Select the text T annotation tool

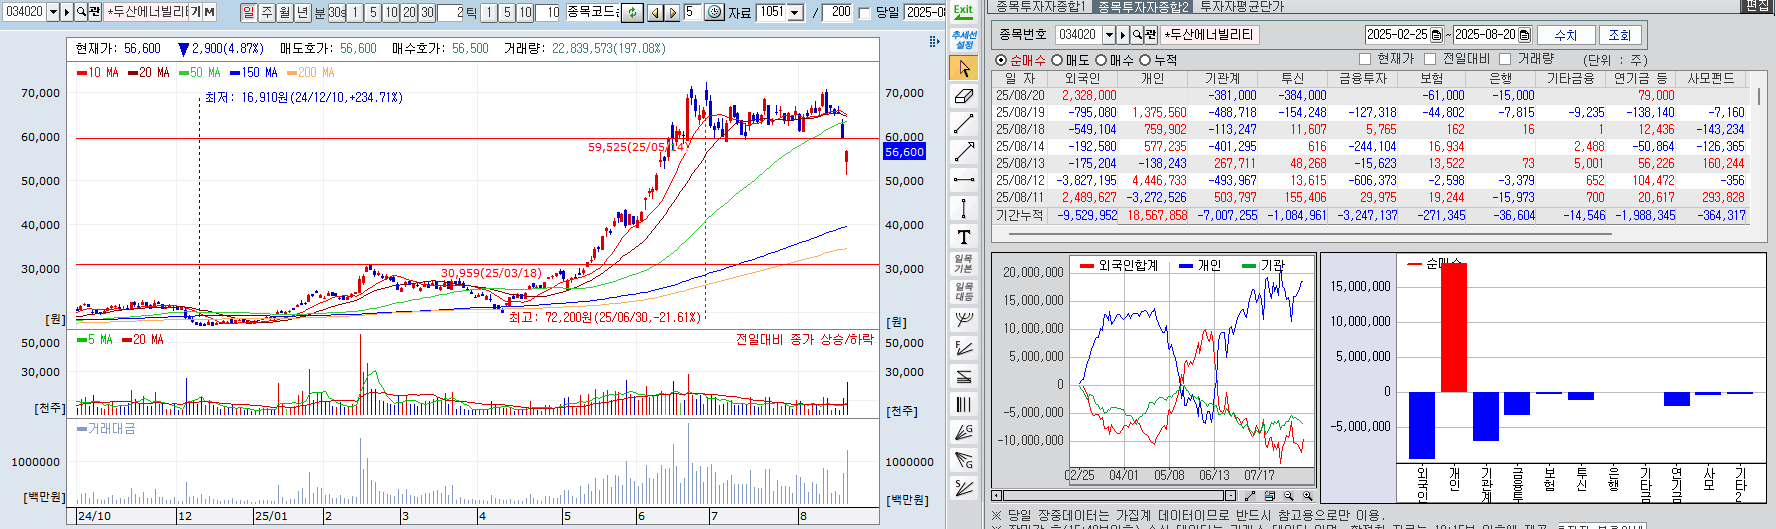[x=963, y=236]
